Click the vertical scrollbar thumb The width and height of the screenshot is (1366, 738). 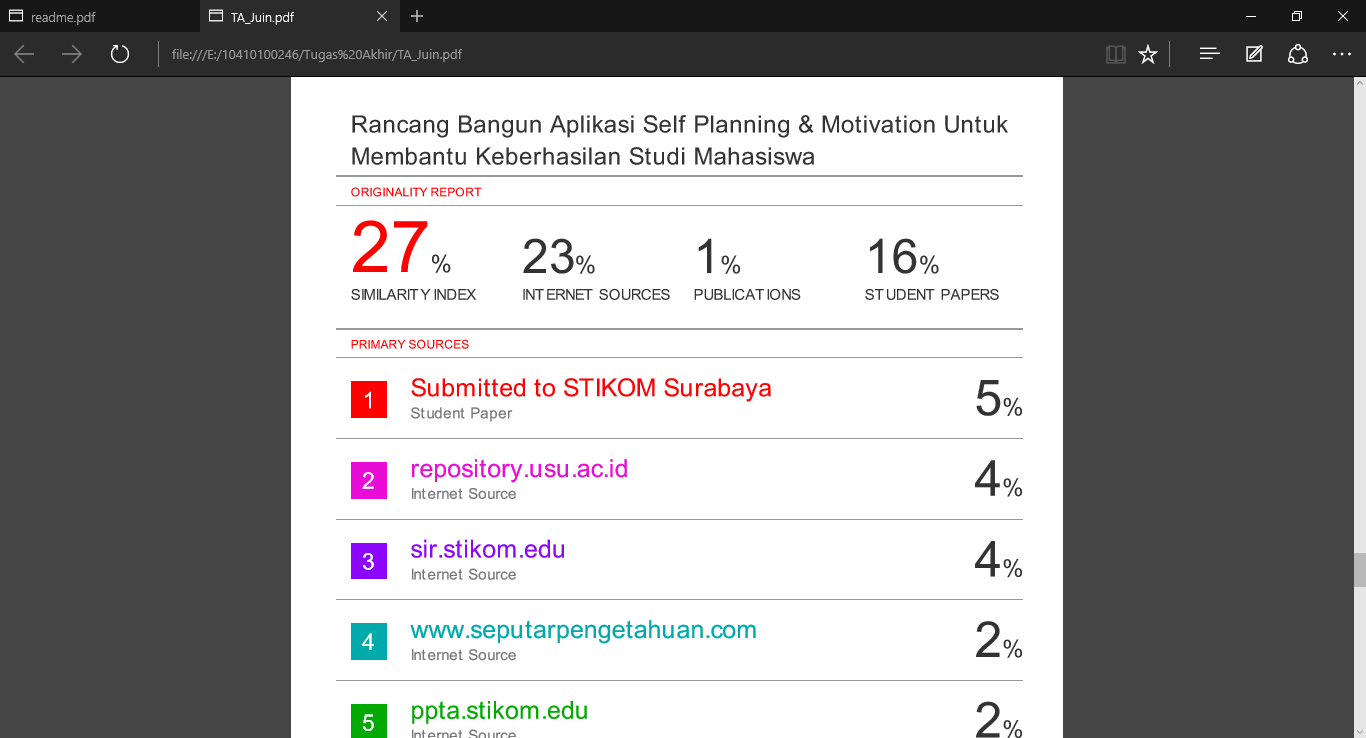(x=1359, y=570)
